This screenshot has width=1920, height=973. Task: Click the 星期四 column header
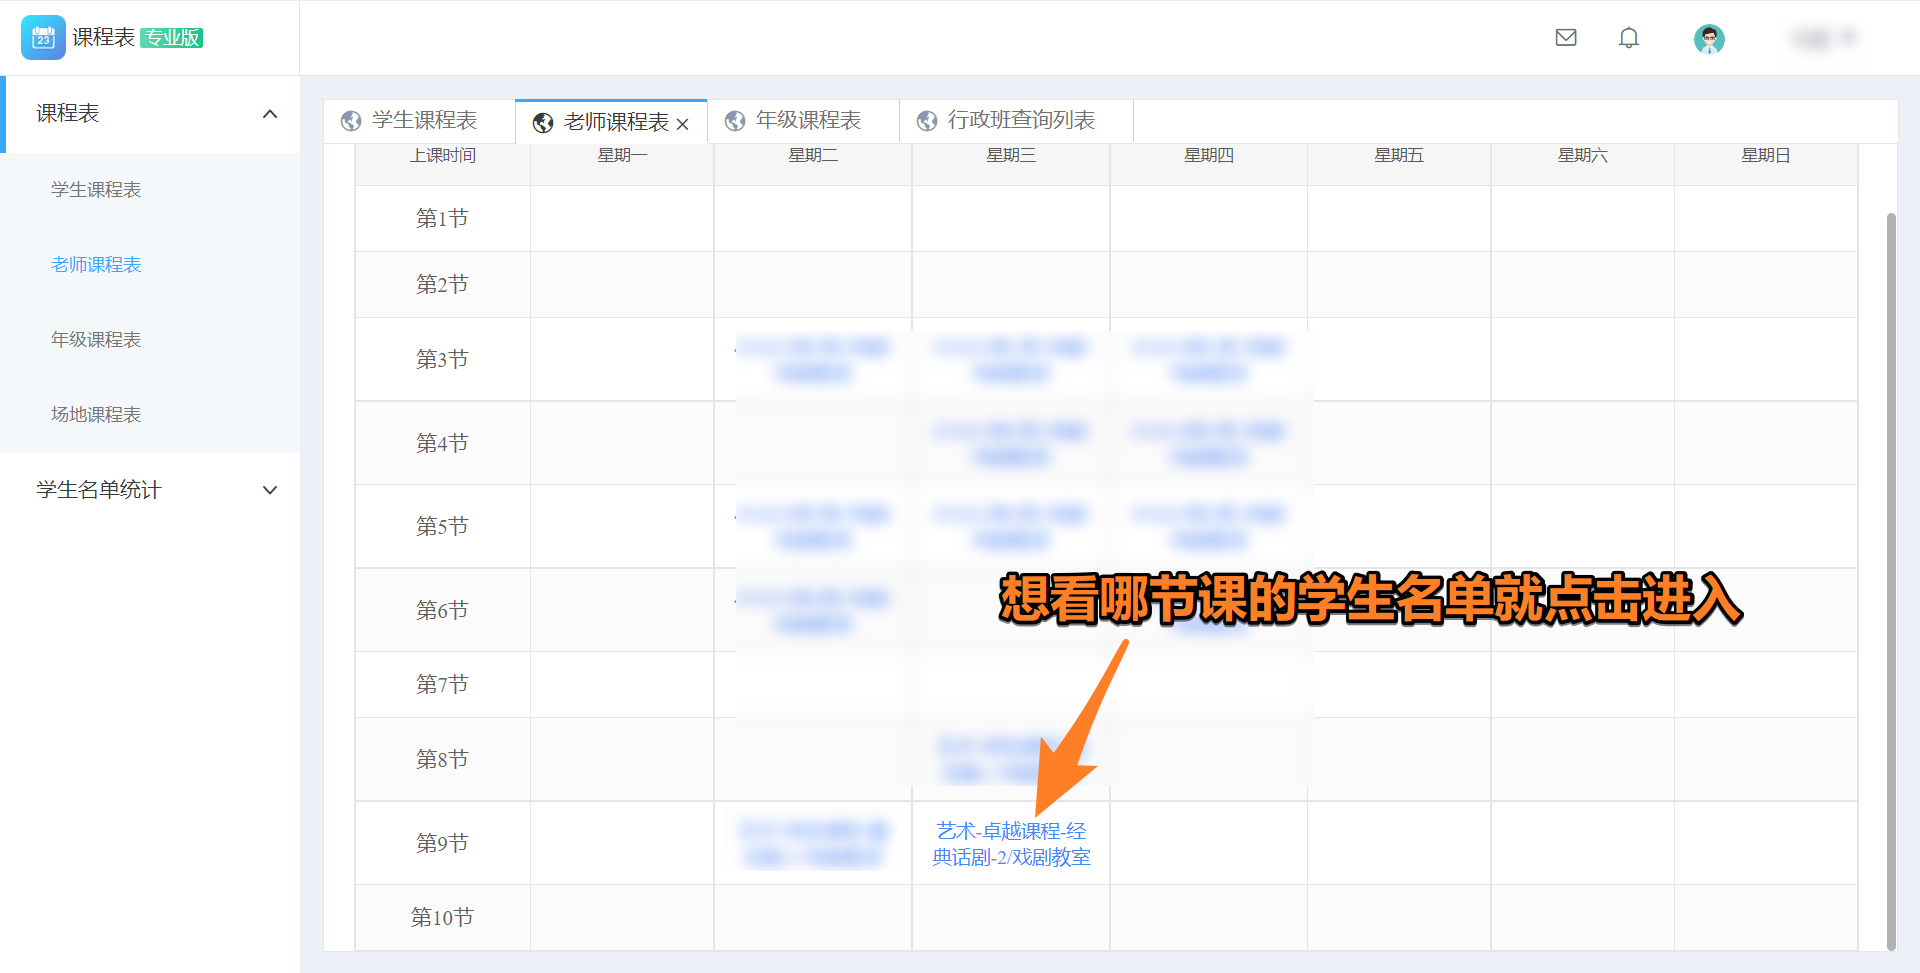(x=1209, y=156)
